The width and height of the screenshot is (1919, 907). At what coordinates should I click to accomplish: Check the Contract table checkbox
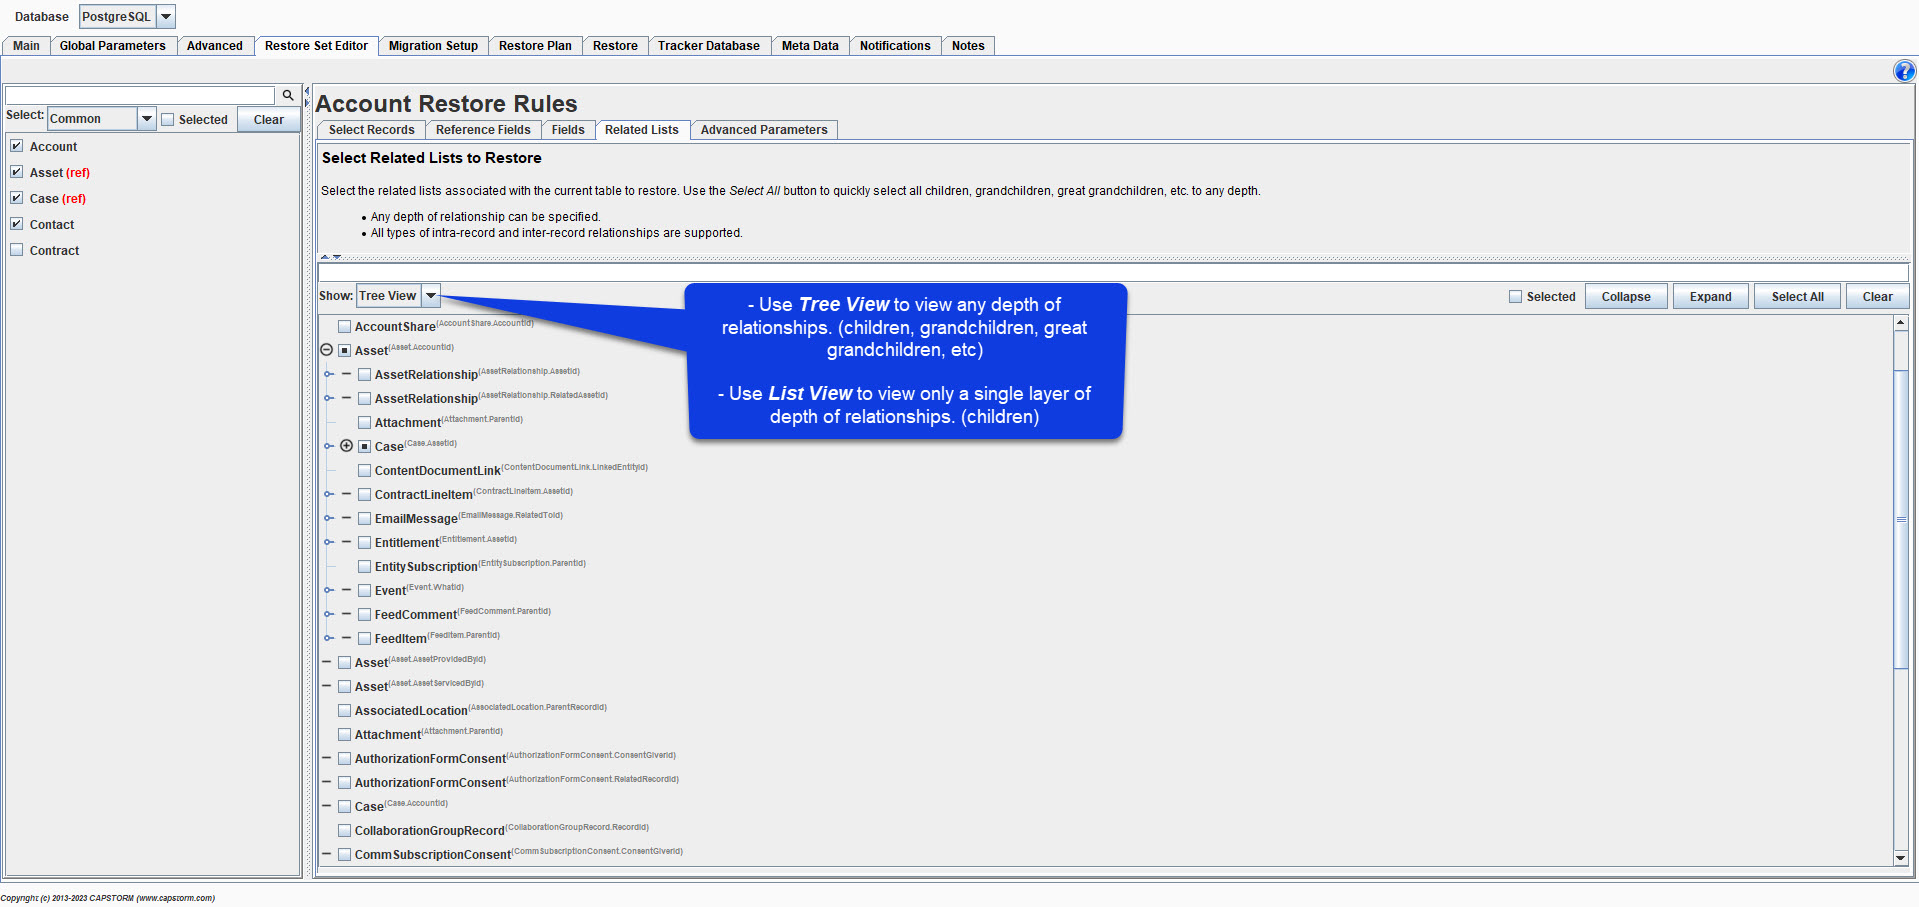17,250
